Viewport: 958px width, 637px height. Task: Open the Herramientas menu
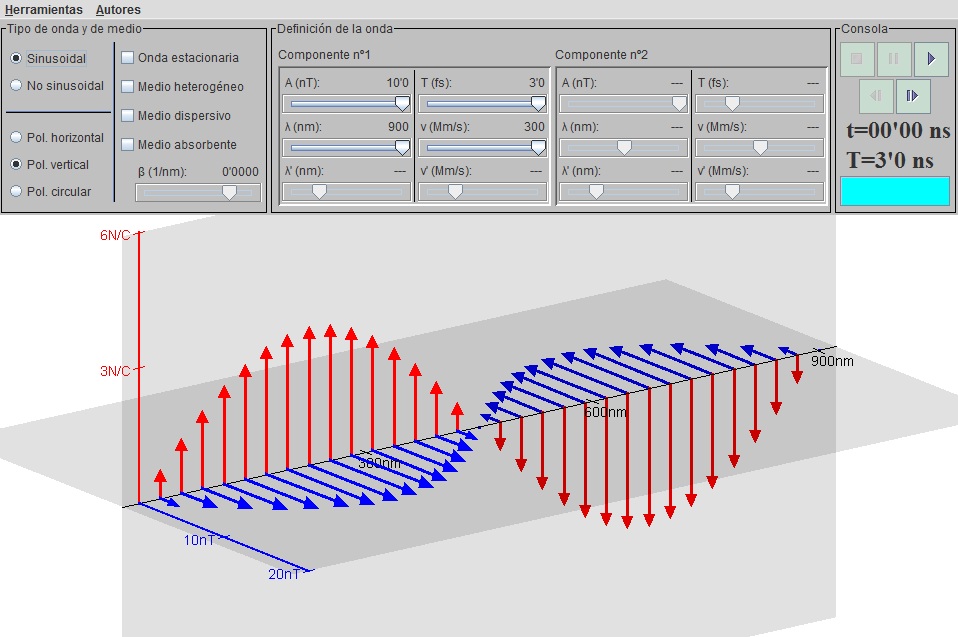(x=43, y=9)
